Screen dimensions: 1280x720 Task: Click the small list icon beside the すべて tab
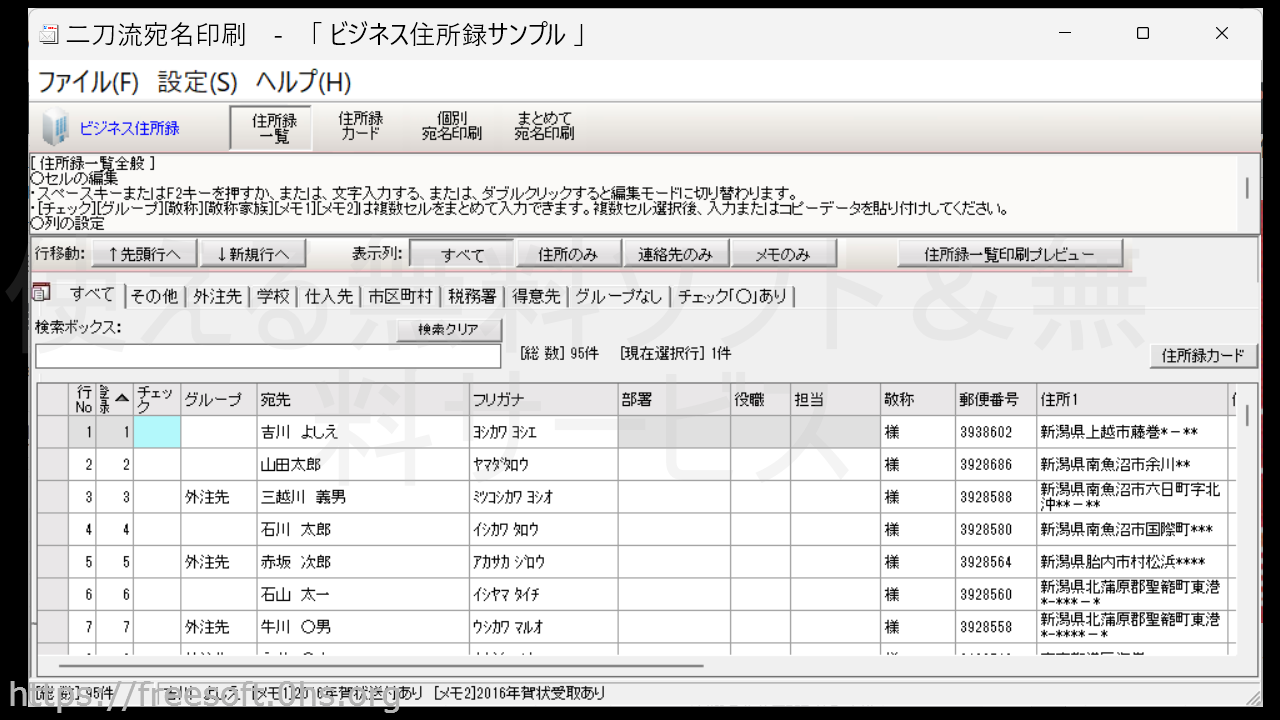[x=42, y=292]
